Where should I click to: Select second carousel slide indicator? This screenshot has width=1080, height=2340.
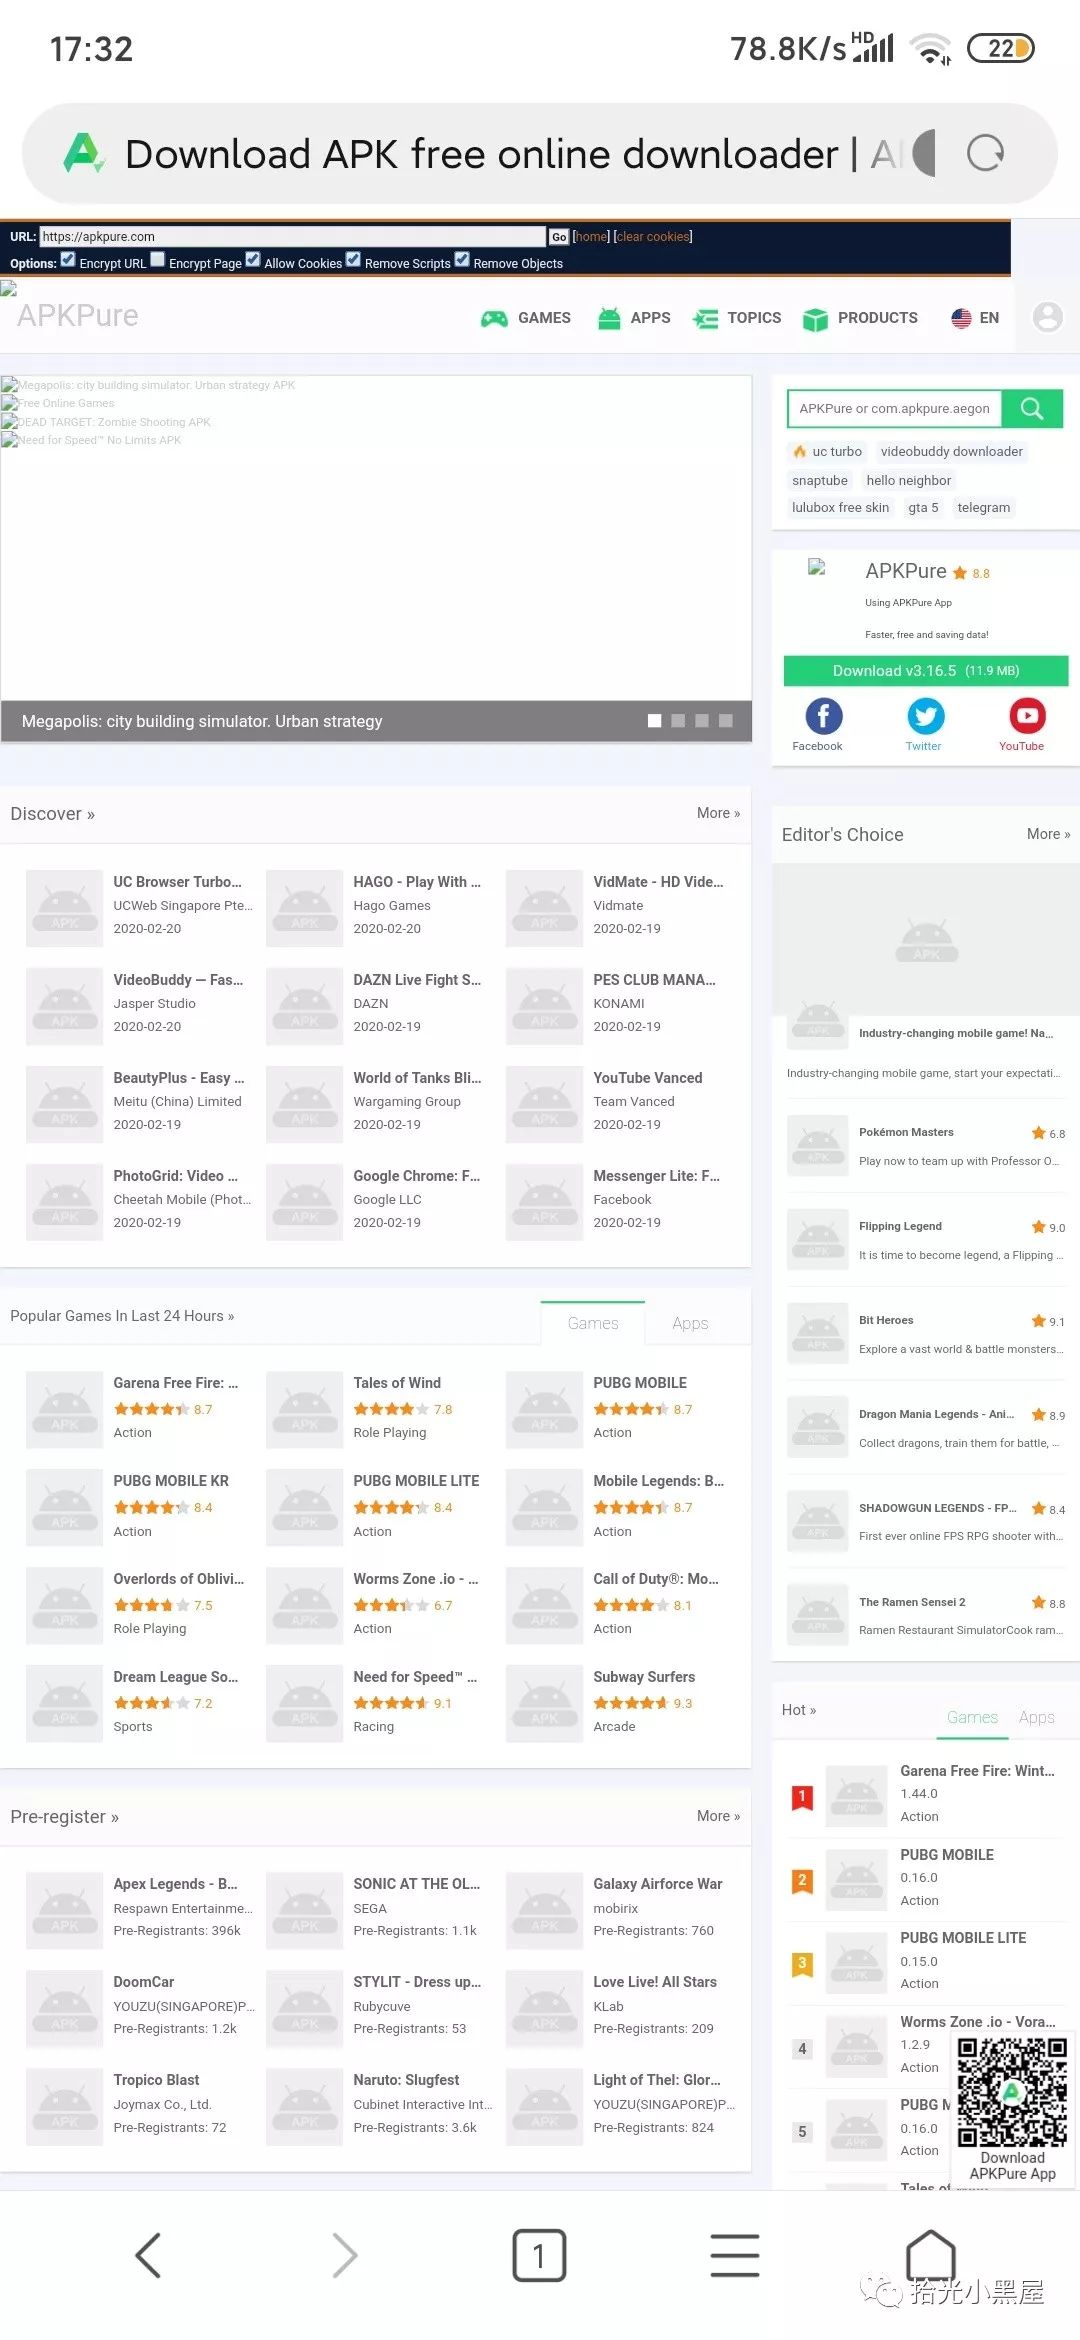click(678, 721)
